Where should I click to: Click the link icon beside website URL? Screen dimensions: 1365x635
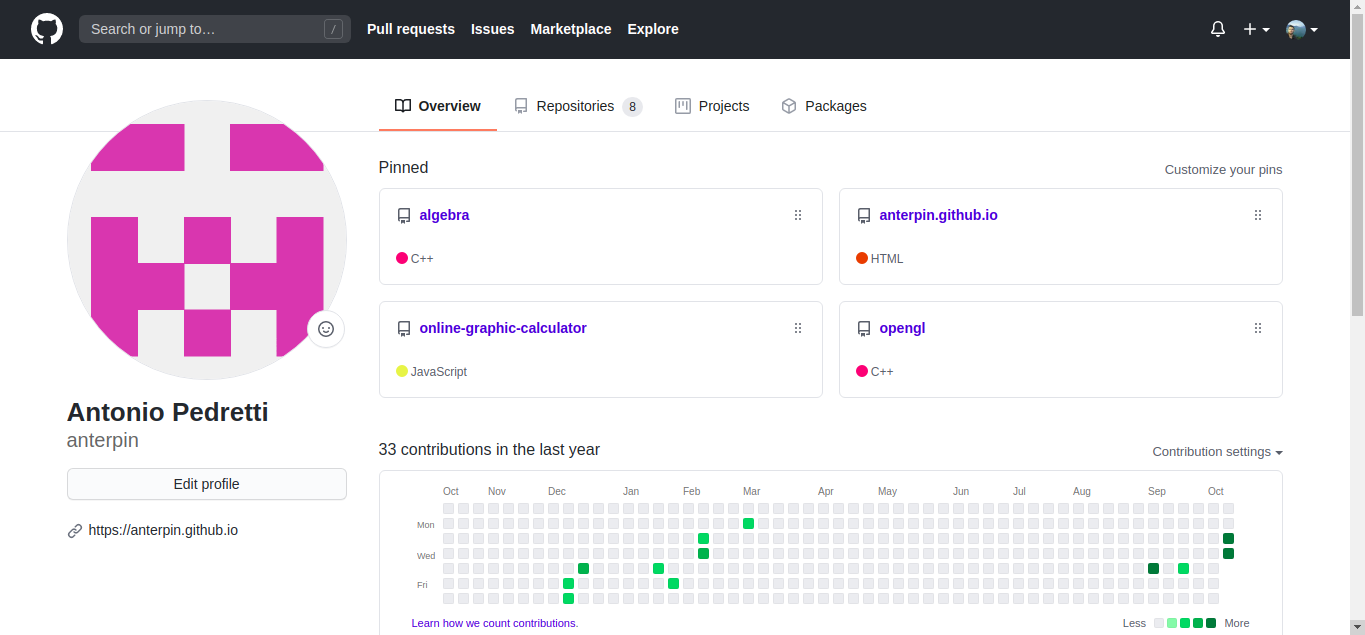75,531
